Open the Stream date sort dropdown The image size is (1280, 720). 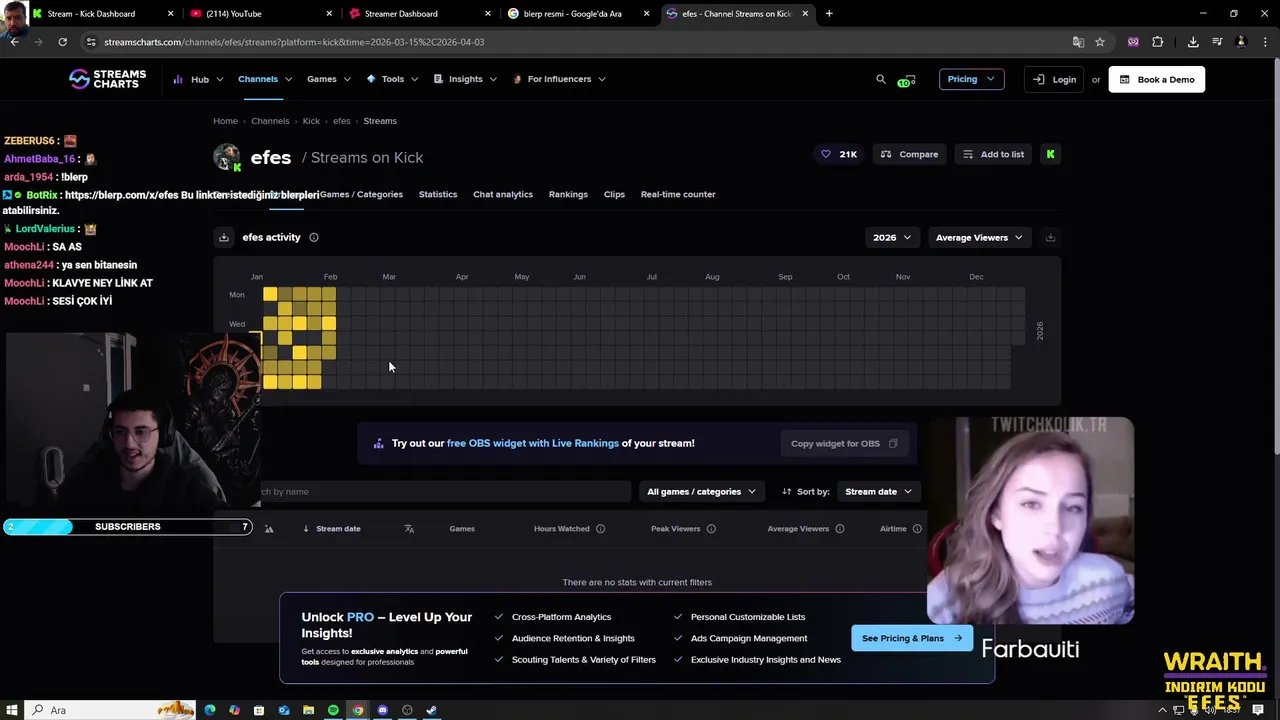878,491
